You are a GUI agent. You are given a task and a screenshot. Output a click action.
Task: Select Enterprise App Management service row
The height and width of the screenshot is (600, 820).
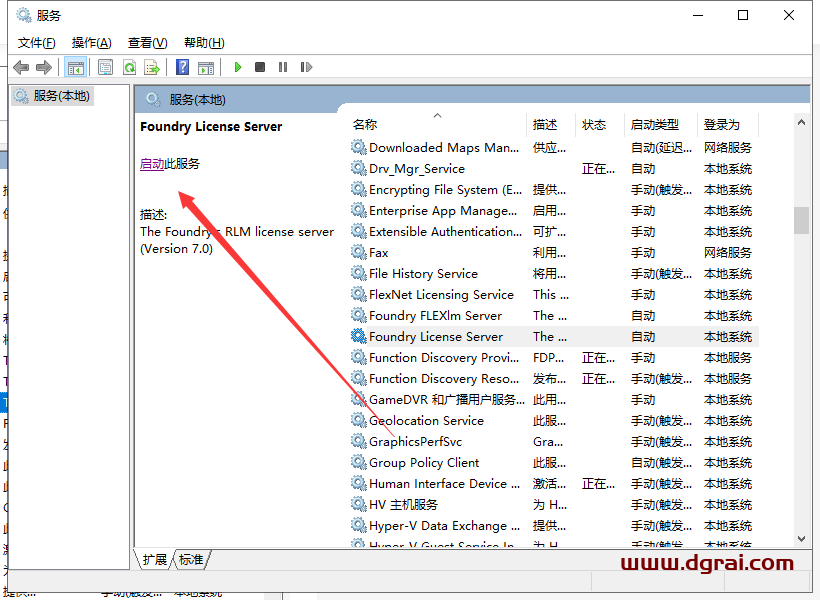click(553, 210)
